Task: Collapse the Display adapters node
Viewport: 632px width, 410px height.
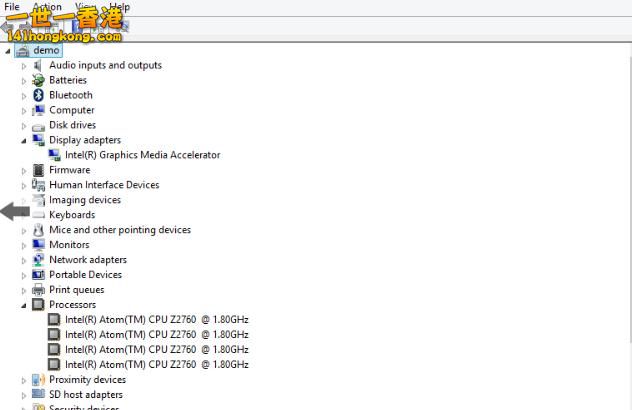Action: tap(24, 141)
